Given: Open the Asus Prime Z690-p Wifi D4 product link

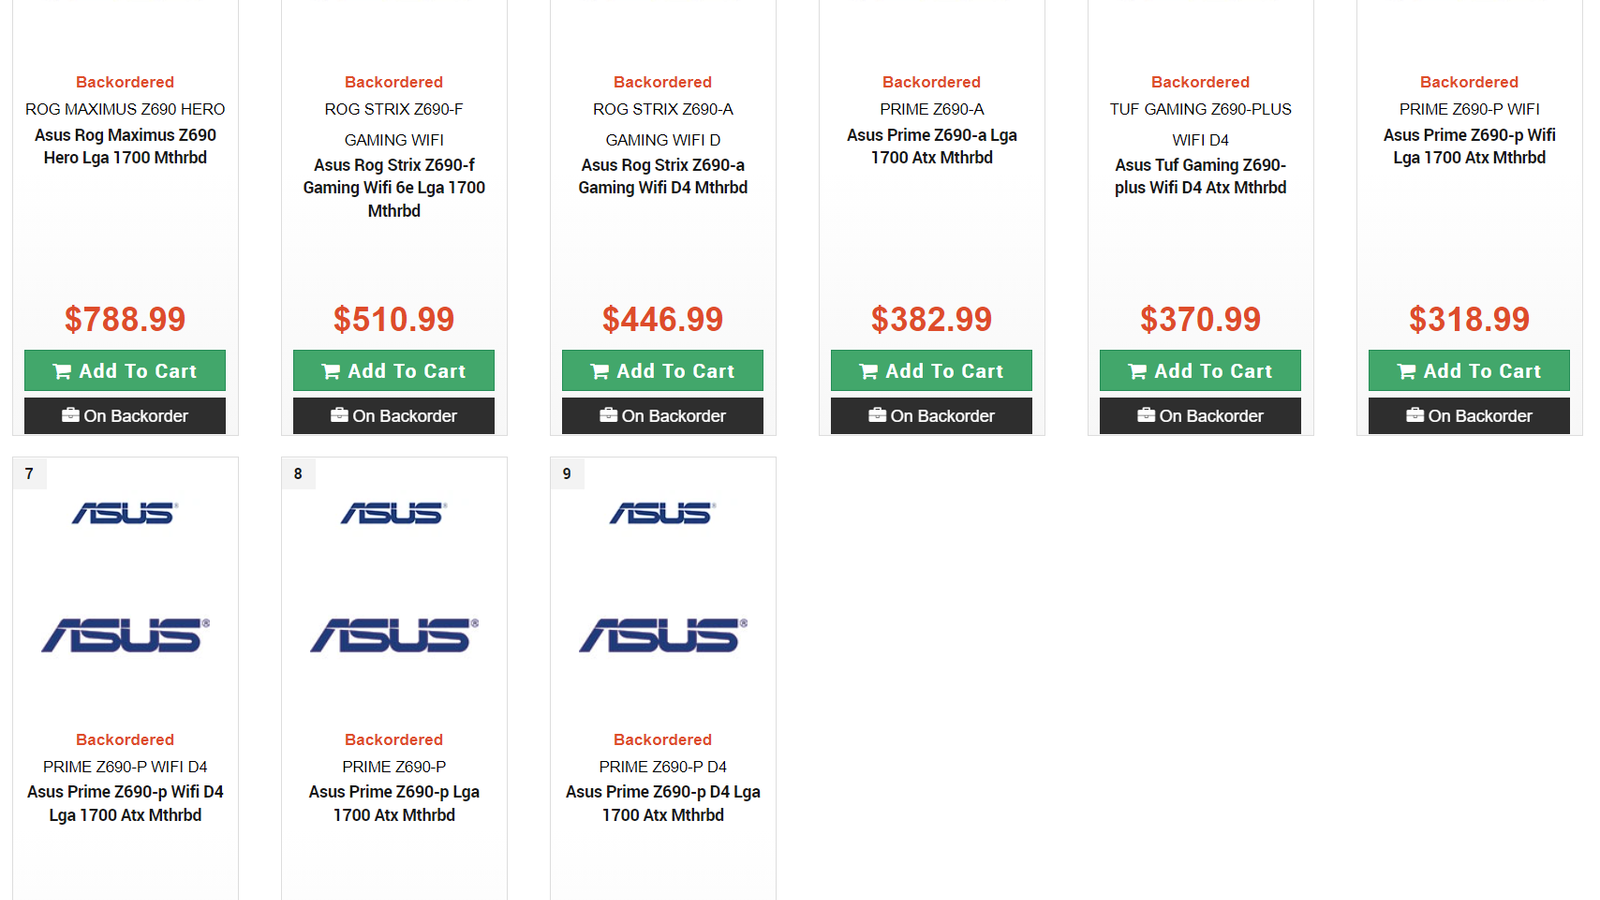Looking at the screenshot, I should (125, 803).
